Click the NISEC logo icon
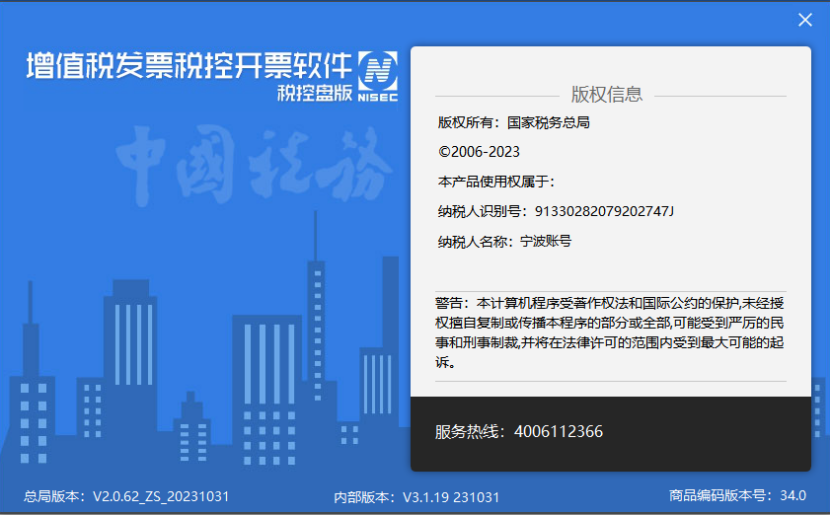This screenshot has height=516, width=831. point(378,76)
